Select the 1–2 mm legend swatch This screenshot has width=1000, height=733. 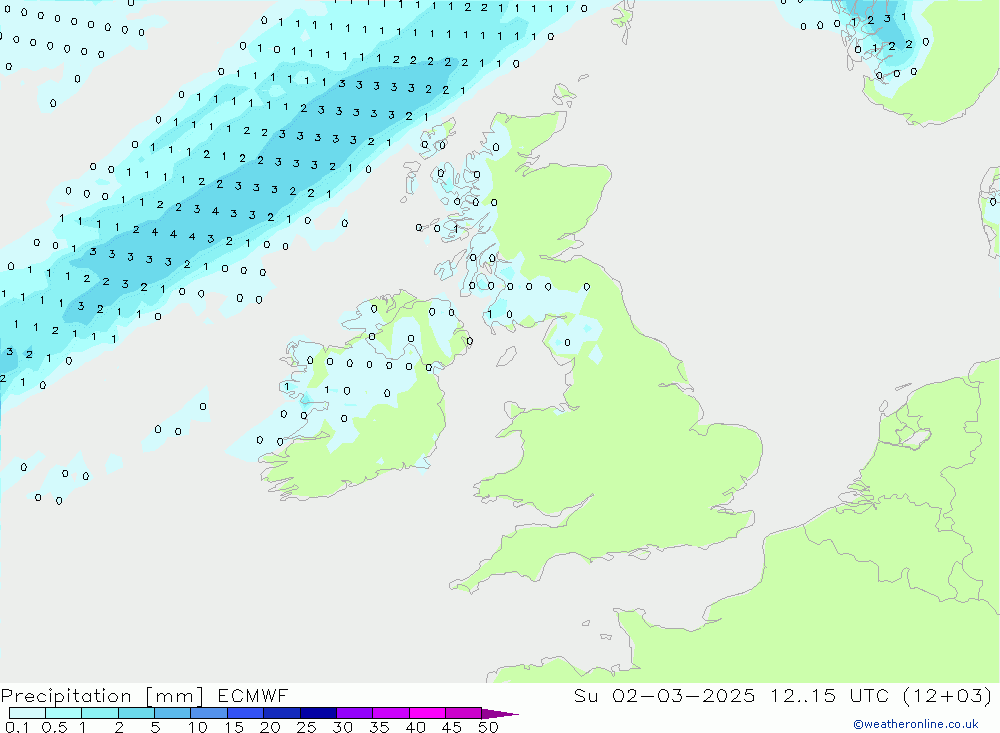[100, 713]
